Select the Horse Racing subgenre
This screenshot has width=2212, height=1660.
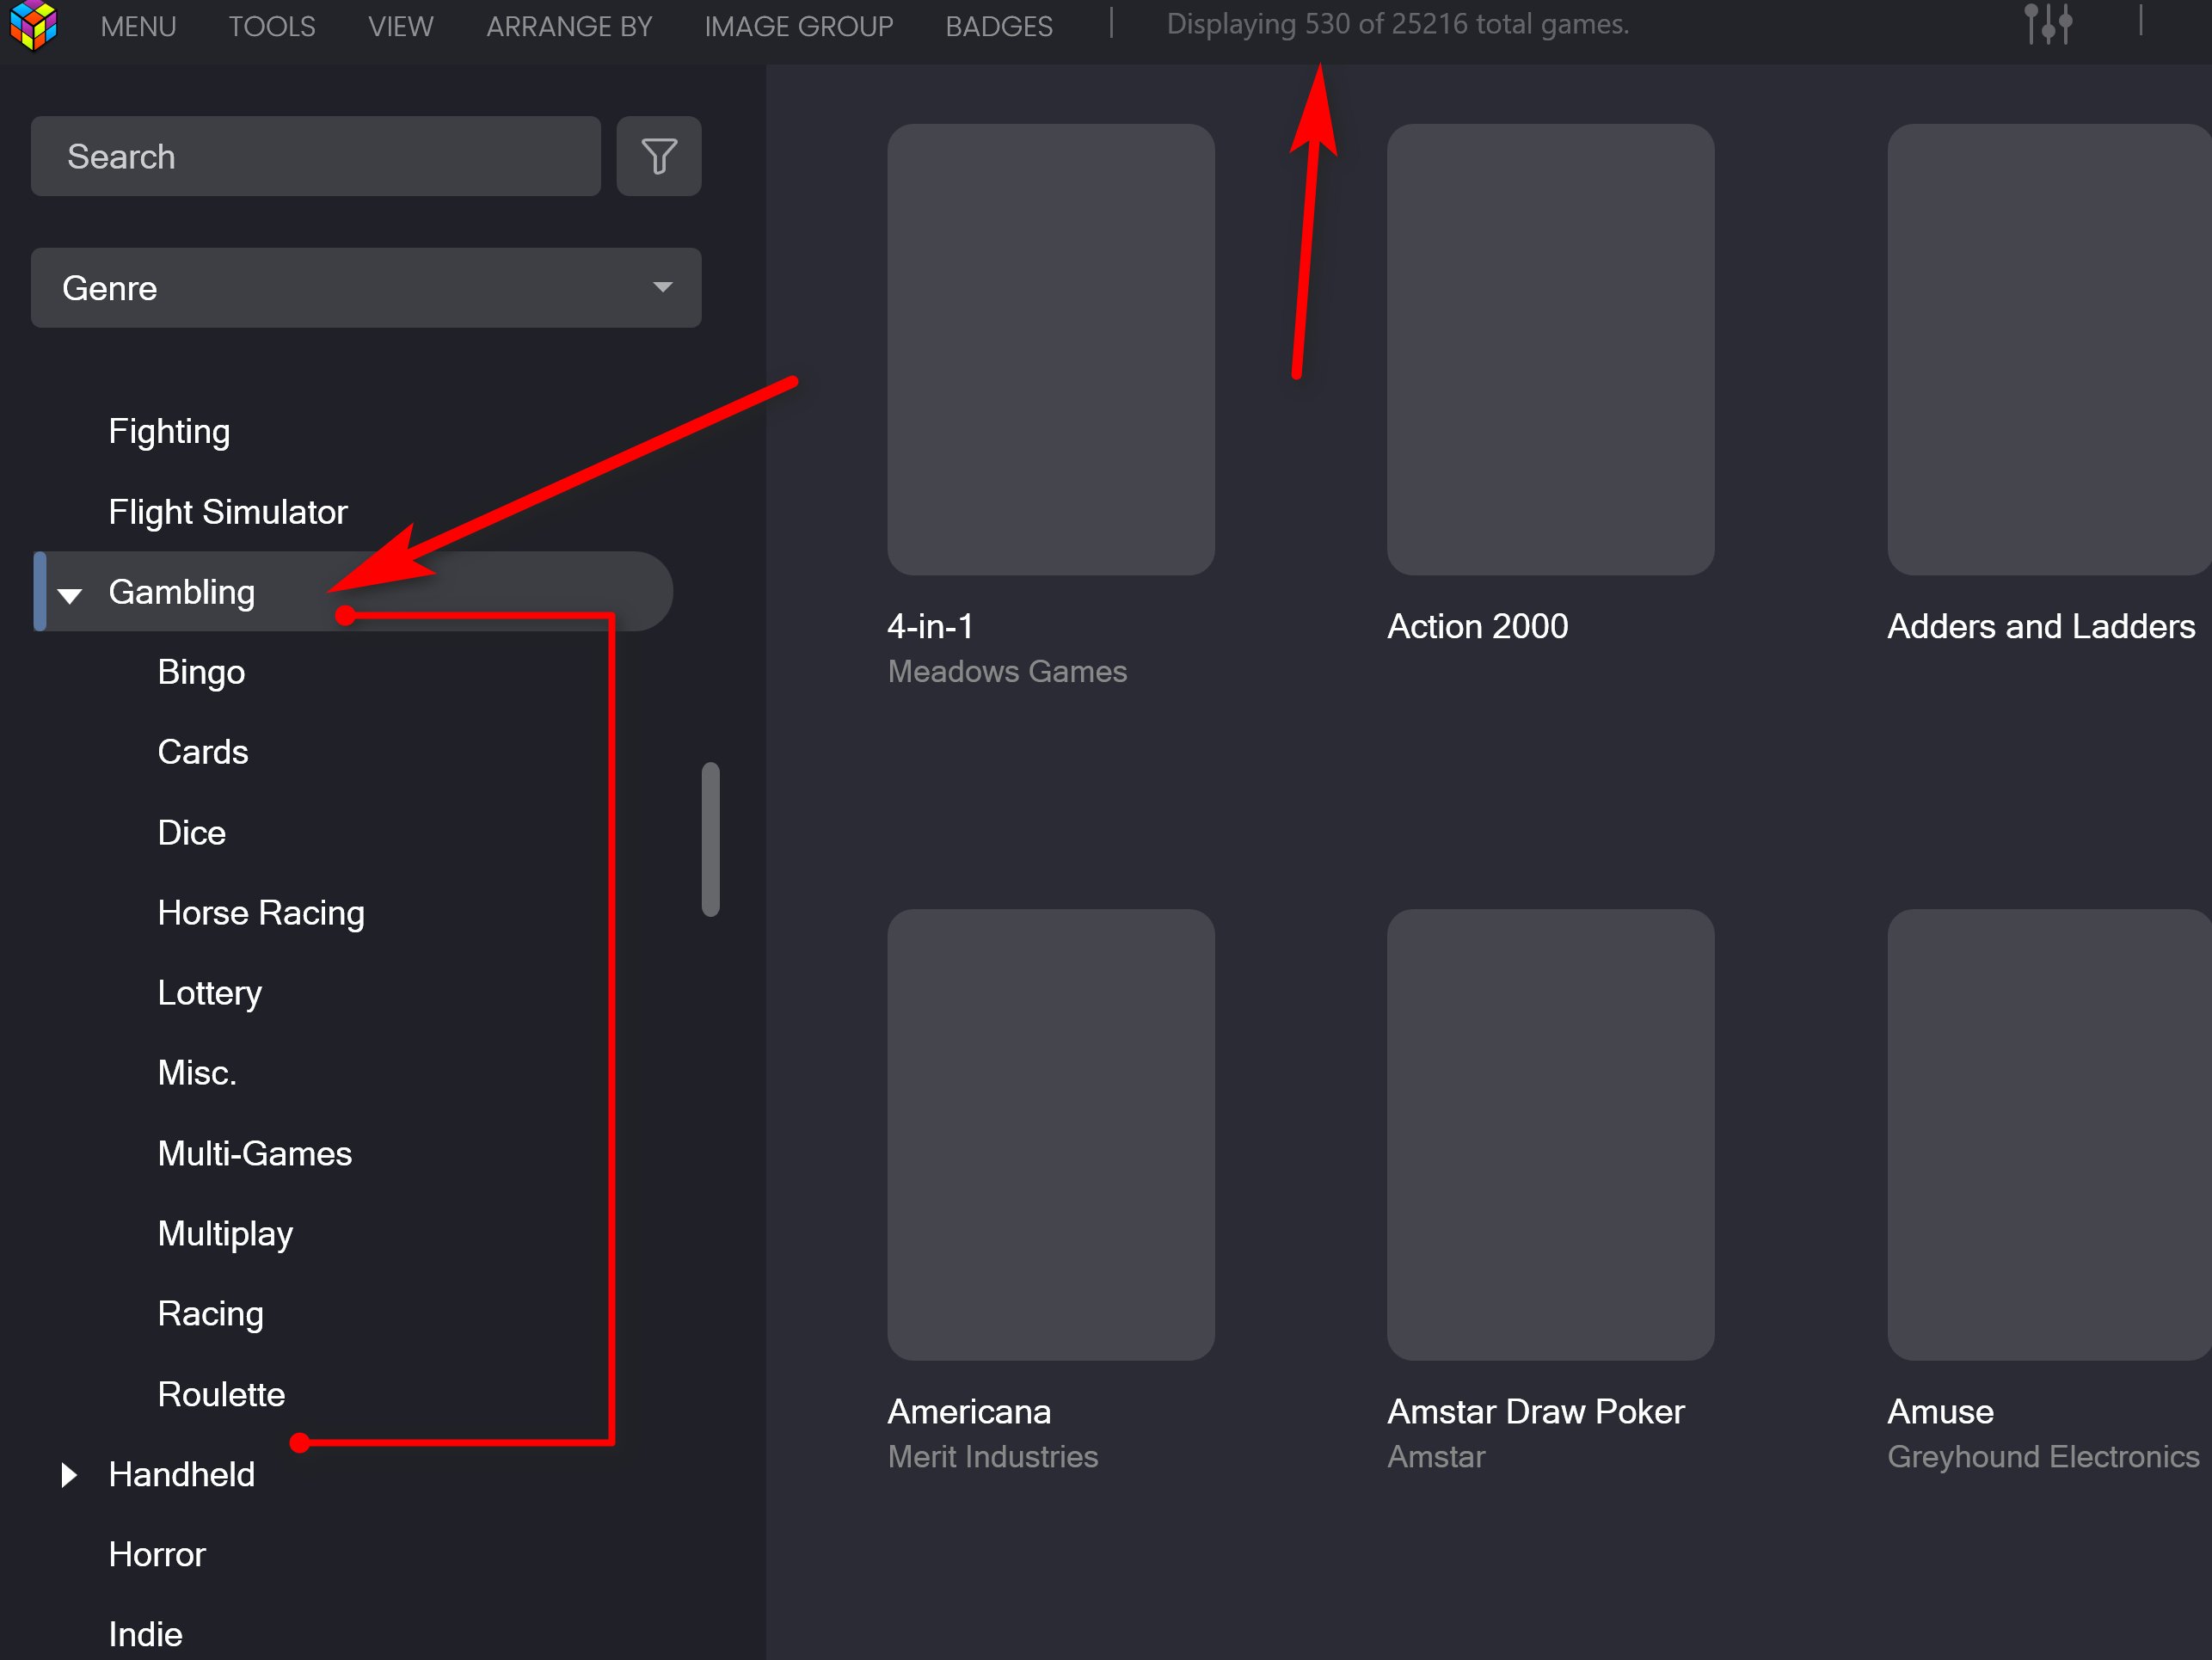pos(261,913)
